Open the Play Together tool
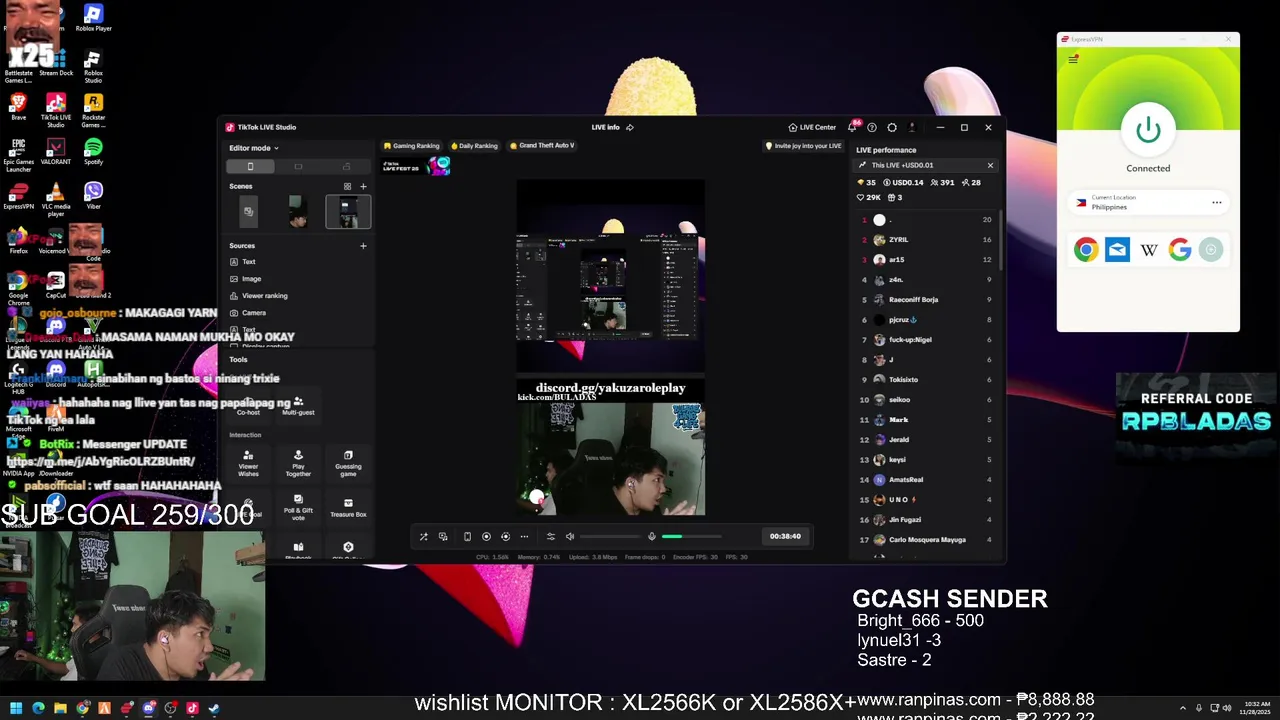 coord(298,463)
